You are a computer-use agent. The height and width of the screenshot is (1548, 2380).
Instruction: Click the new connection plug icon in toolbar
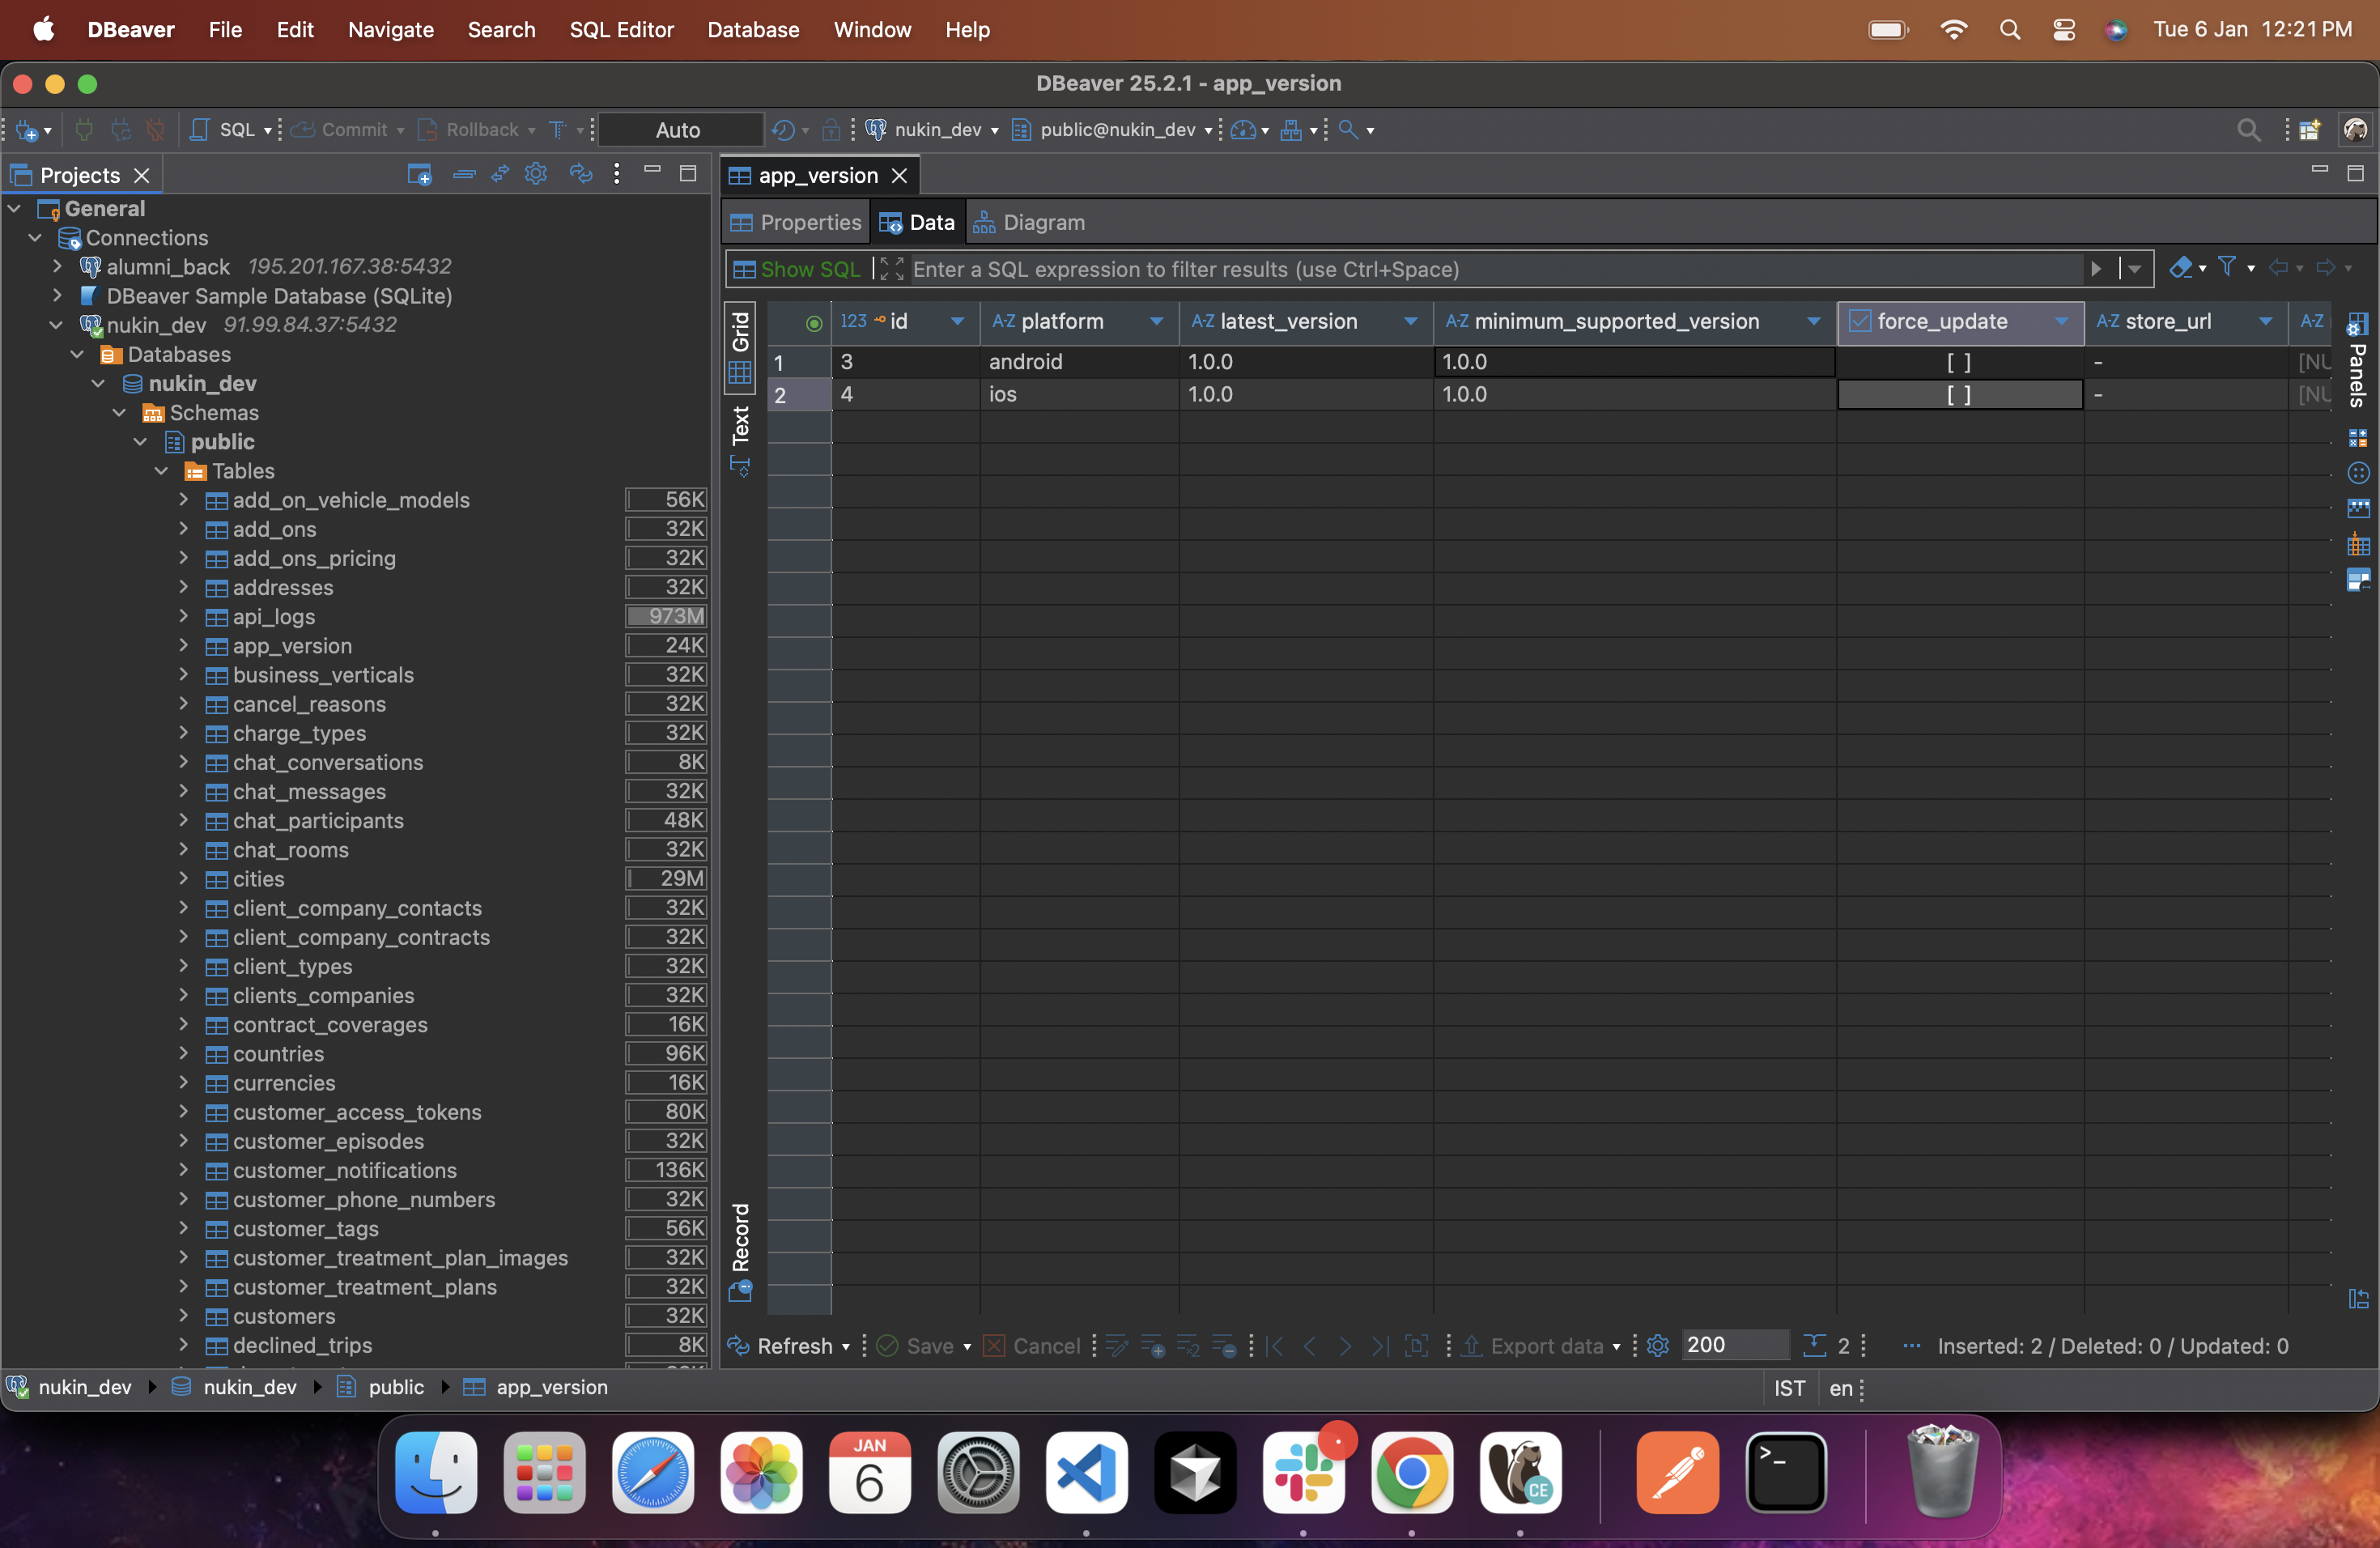[x=27, y=130]
